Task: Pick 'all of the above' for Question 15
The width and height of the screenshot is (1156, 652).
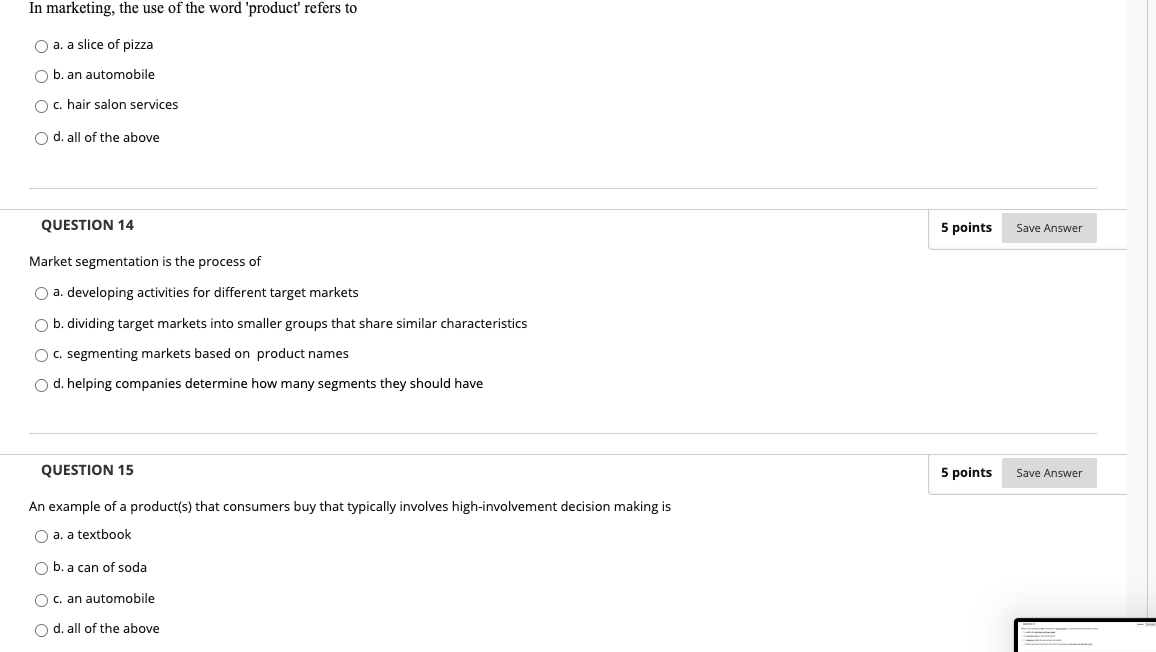Action: pyautogui.click(x=41, y=630)
